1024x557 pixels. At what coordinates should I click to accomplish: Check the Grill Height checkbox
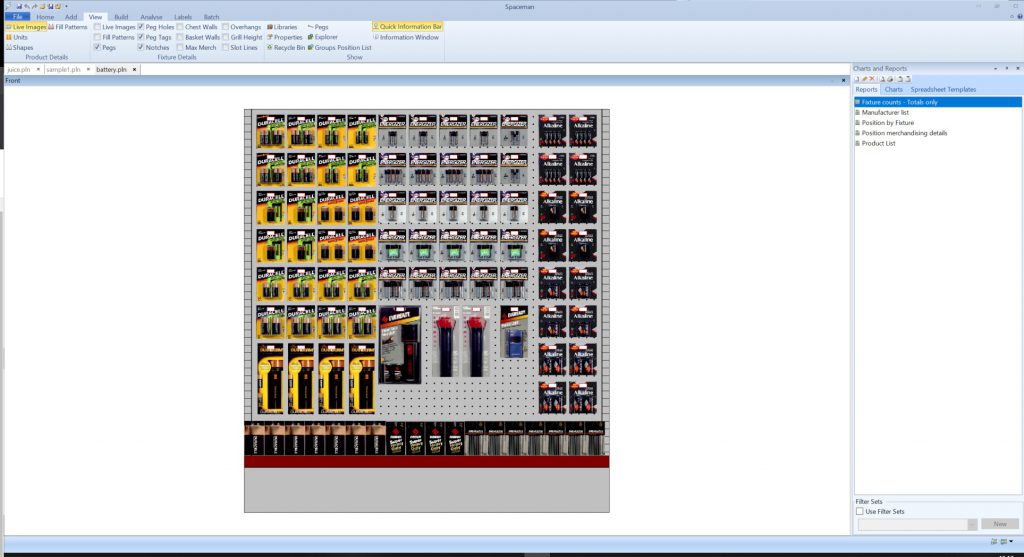[225, 37]
